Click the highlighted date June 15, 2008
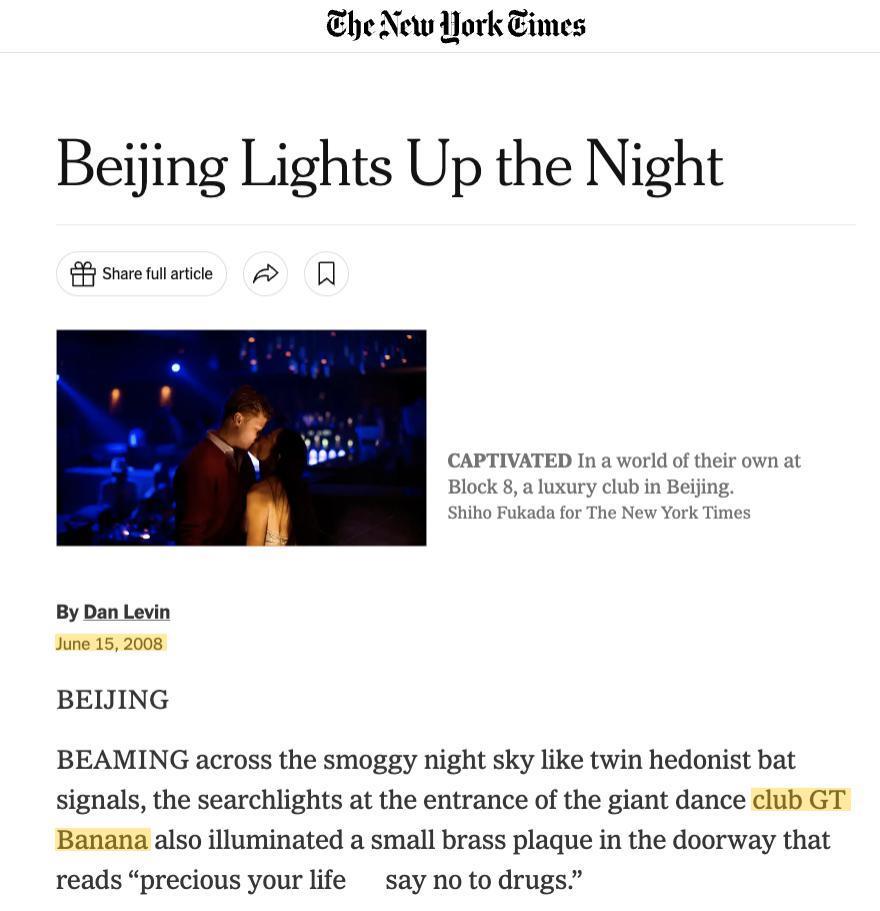The height and width of the screenshot is (911, 880). (109, 643)
